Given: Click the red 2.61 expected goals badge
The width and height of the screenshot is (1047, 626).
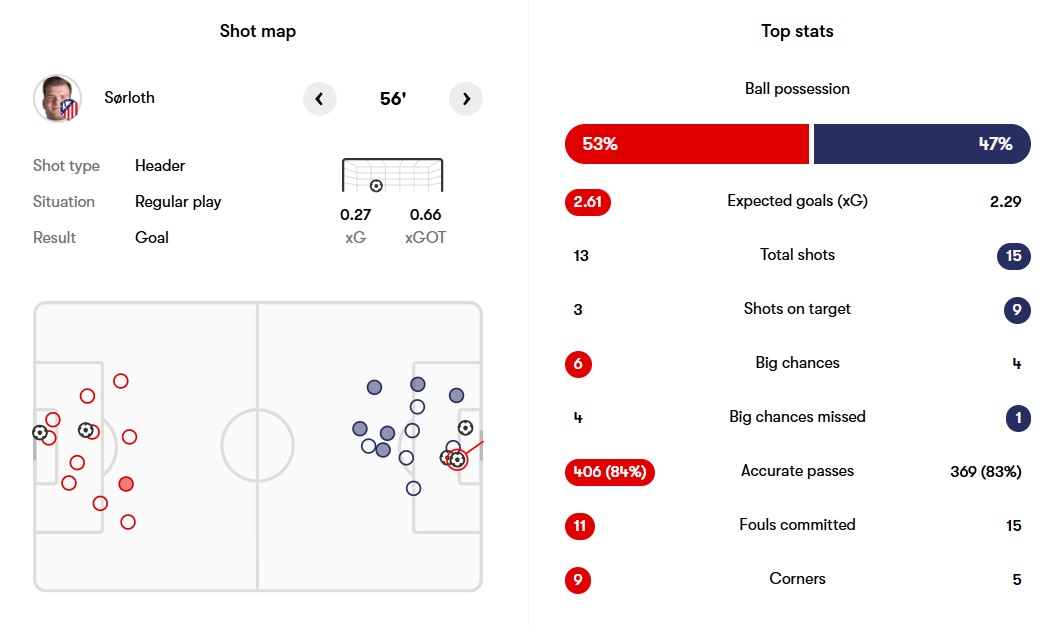Looking at the screenshot, I should coord(587,202).
